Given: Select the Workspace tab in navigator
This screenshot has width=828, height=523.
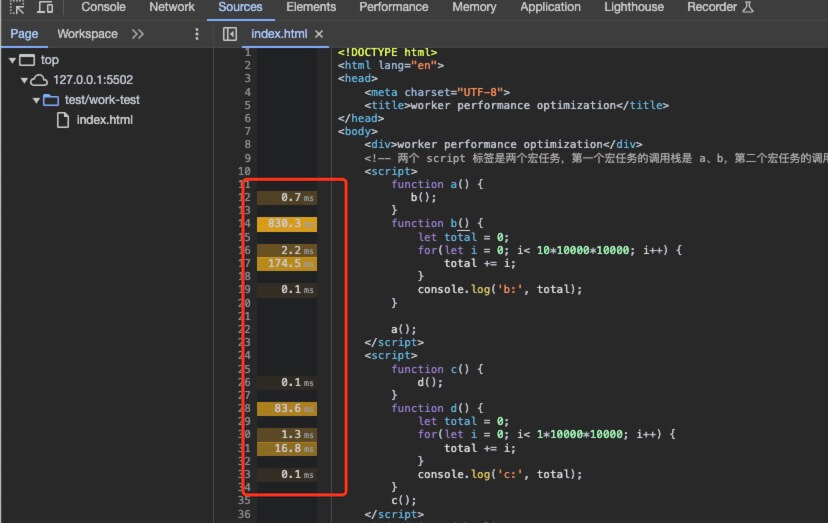Looking at the screenshot, I should coord(87,34).
